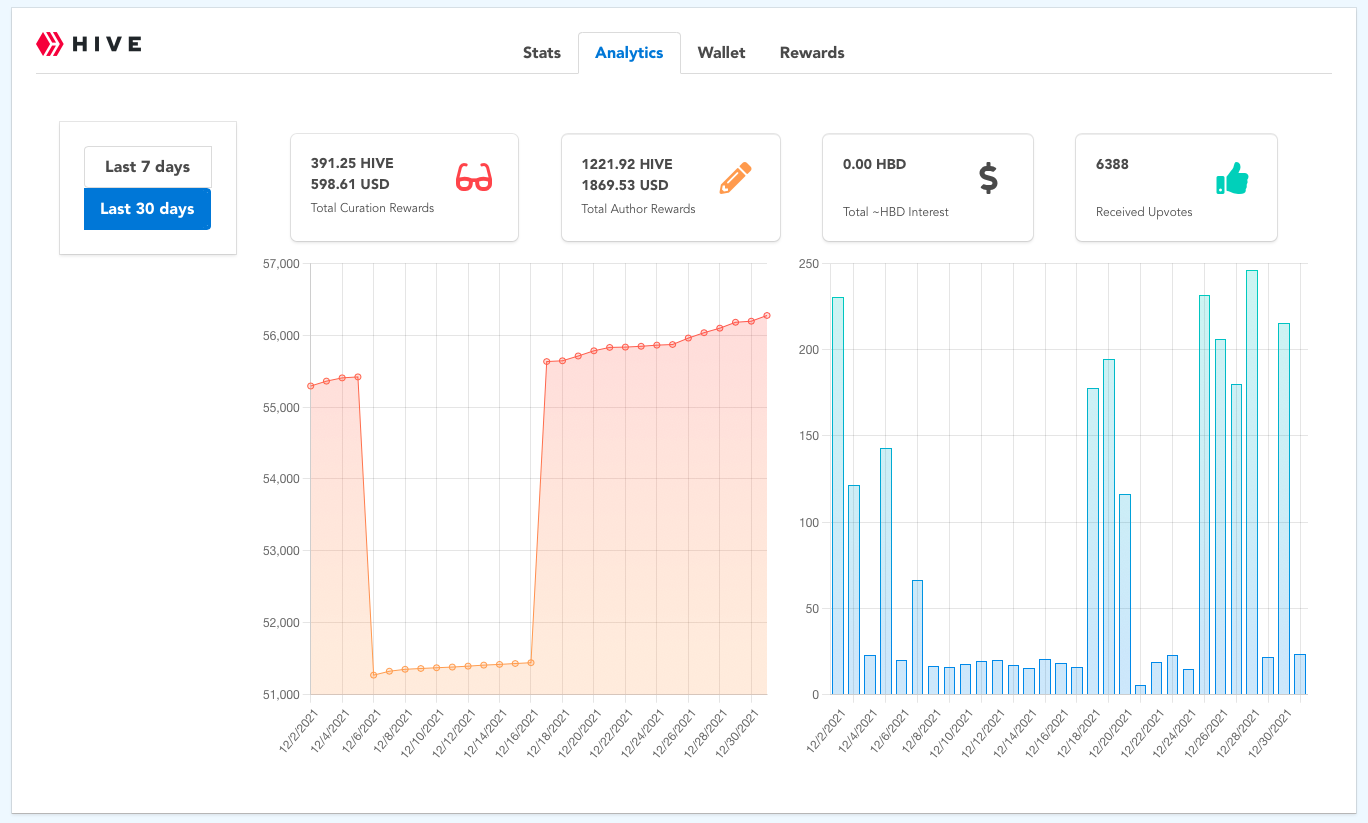Click the 1869.53 USD author value

click(x=625, y=185)
